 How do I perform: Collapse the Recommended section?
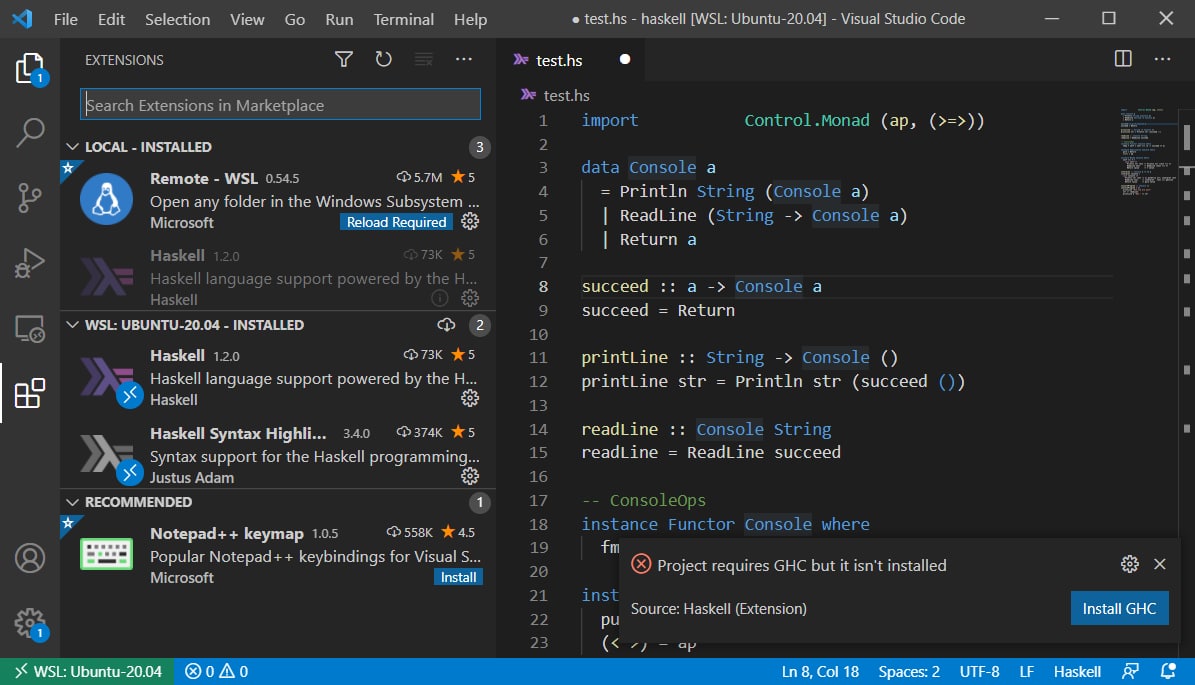tap(72, 502)
